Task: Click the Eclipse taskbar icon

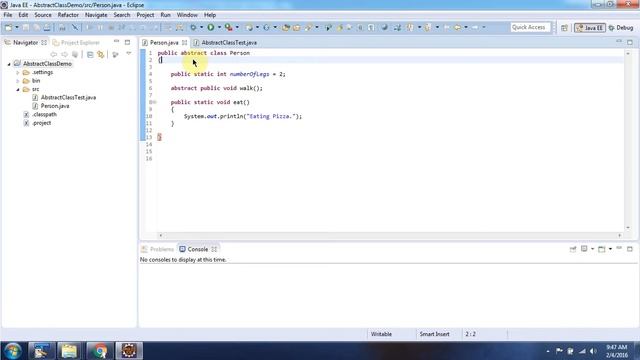Action: click(x=129, y=351)
